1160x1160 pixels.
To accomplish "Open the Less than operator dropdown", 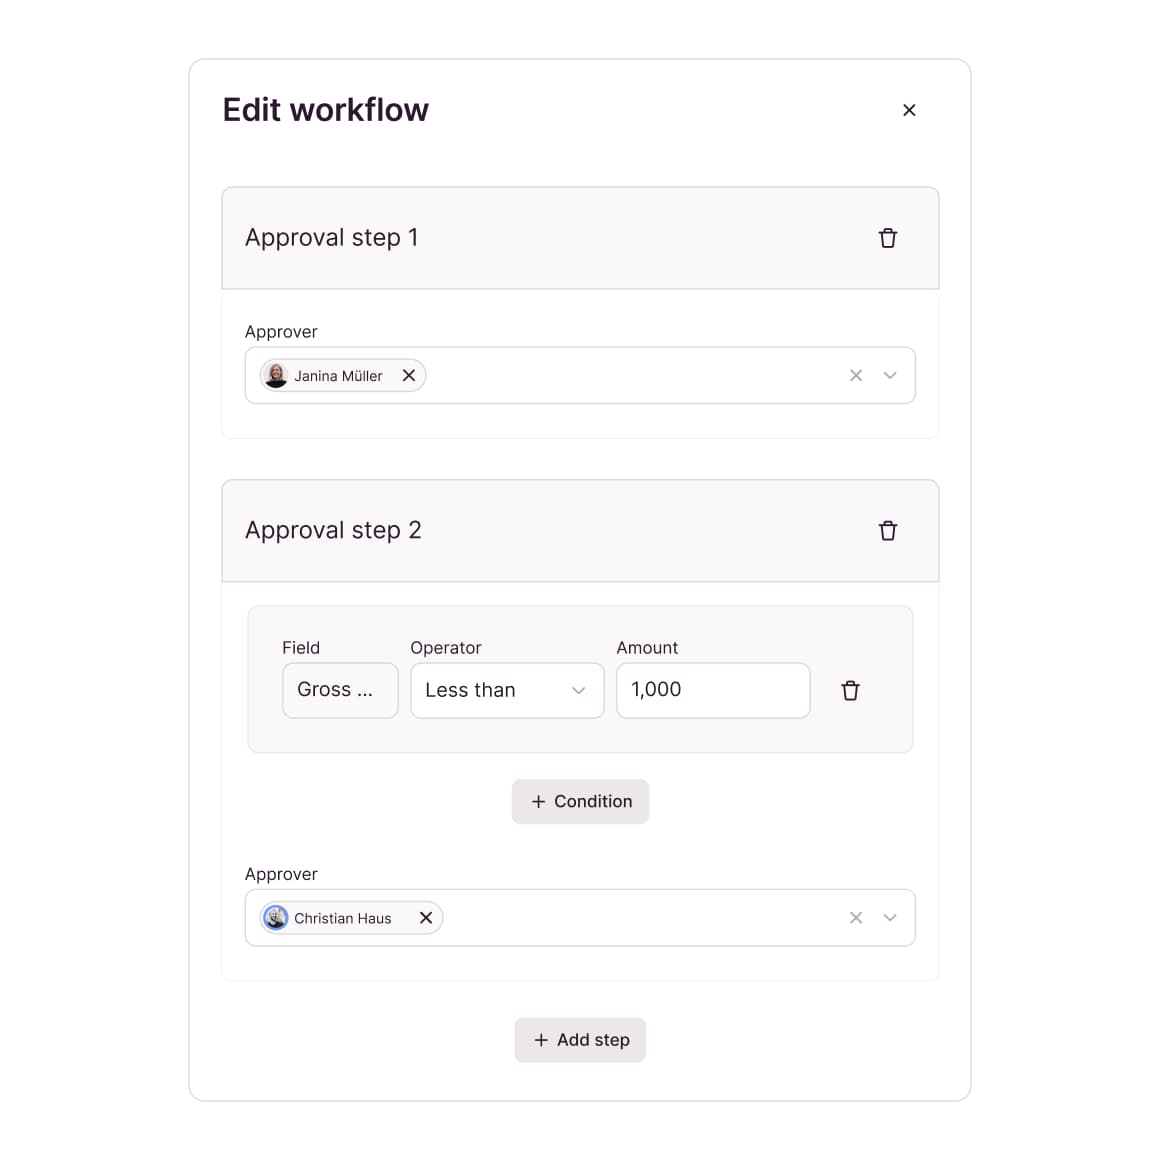I will [507, 691].
